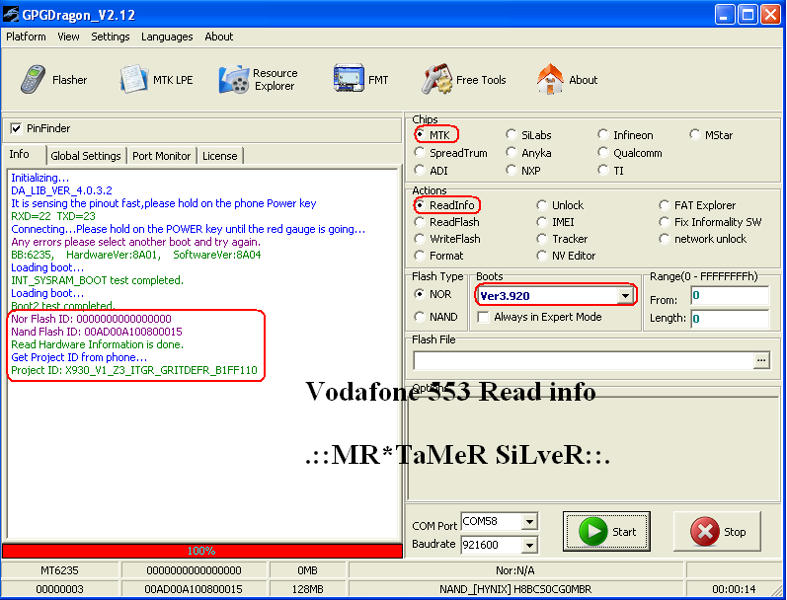Select the MStar chip option

695,135
